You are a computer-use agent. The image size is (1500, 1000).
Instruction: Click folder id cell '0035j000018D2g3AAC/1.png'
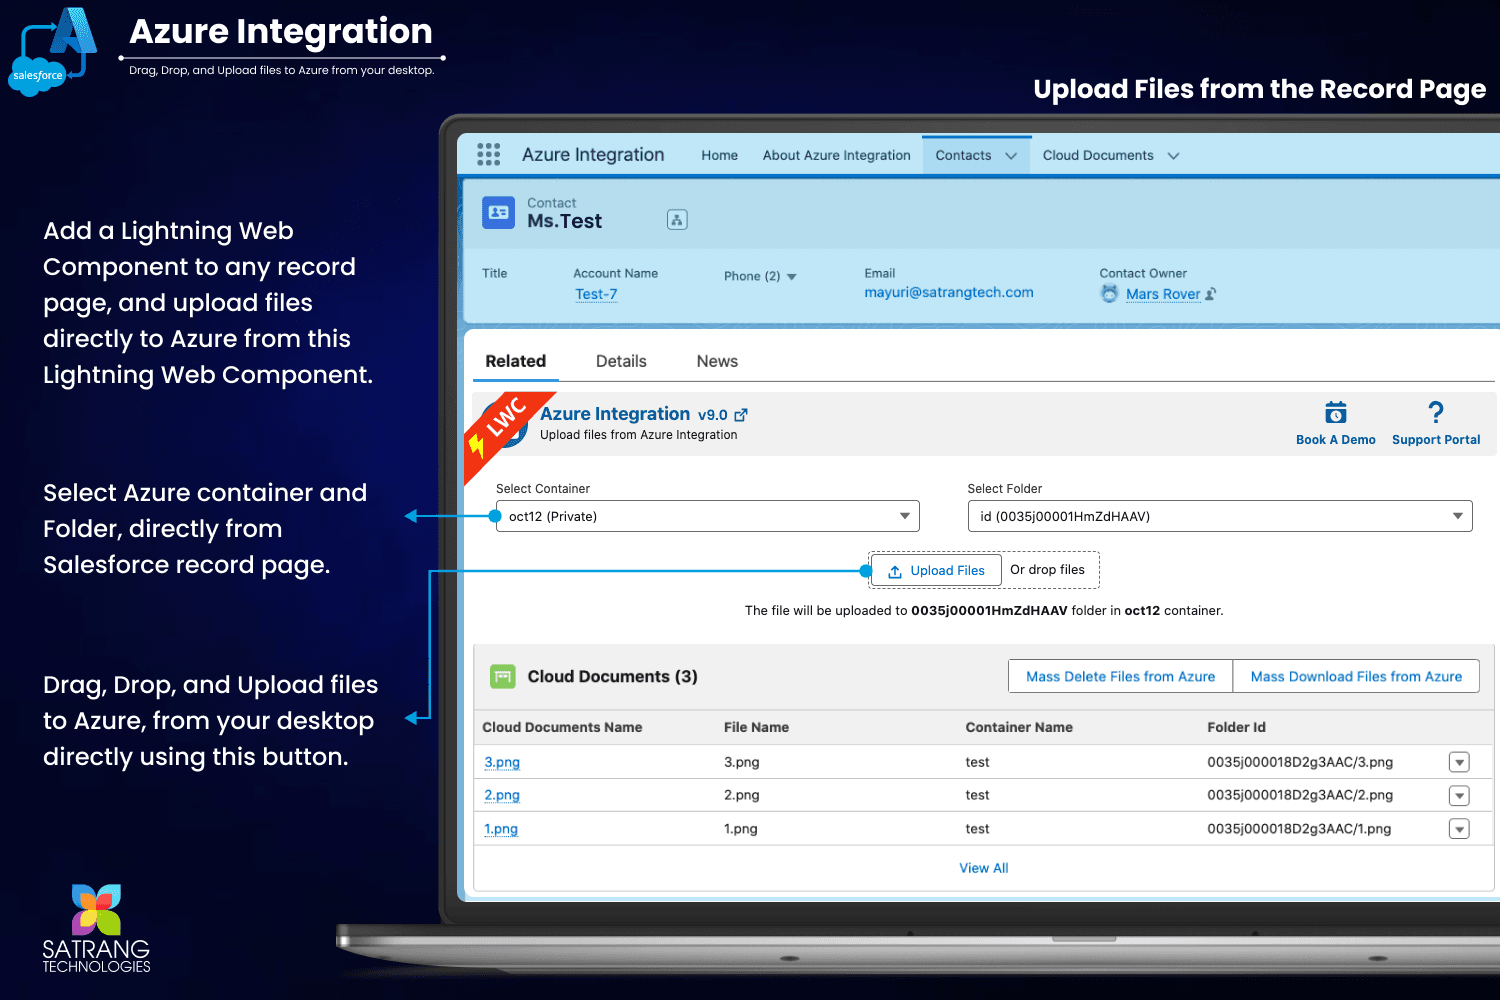(1299, 829)
